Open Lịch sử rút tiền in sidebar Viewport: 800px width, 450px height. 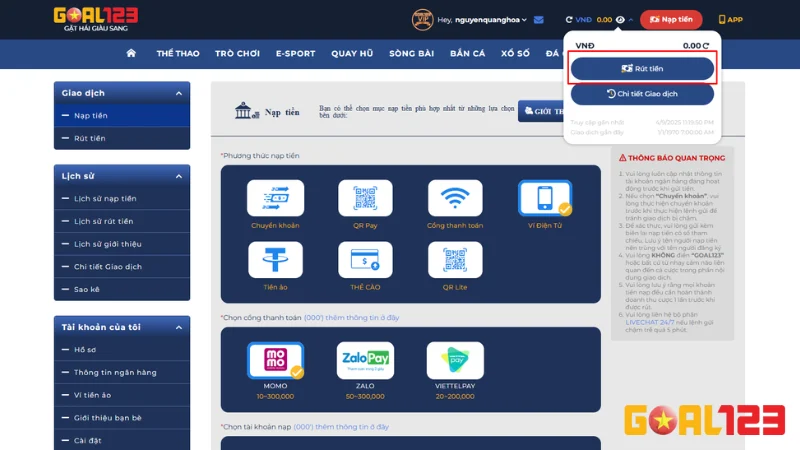click(x=122, y=221)
